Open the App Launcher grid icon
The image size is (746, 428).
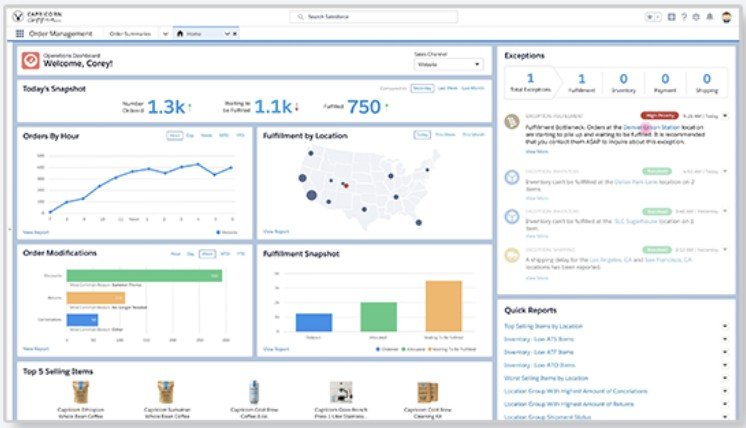[20, 34]
